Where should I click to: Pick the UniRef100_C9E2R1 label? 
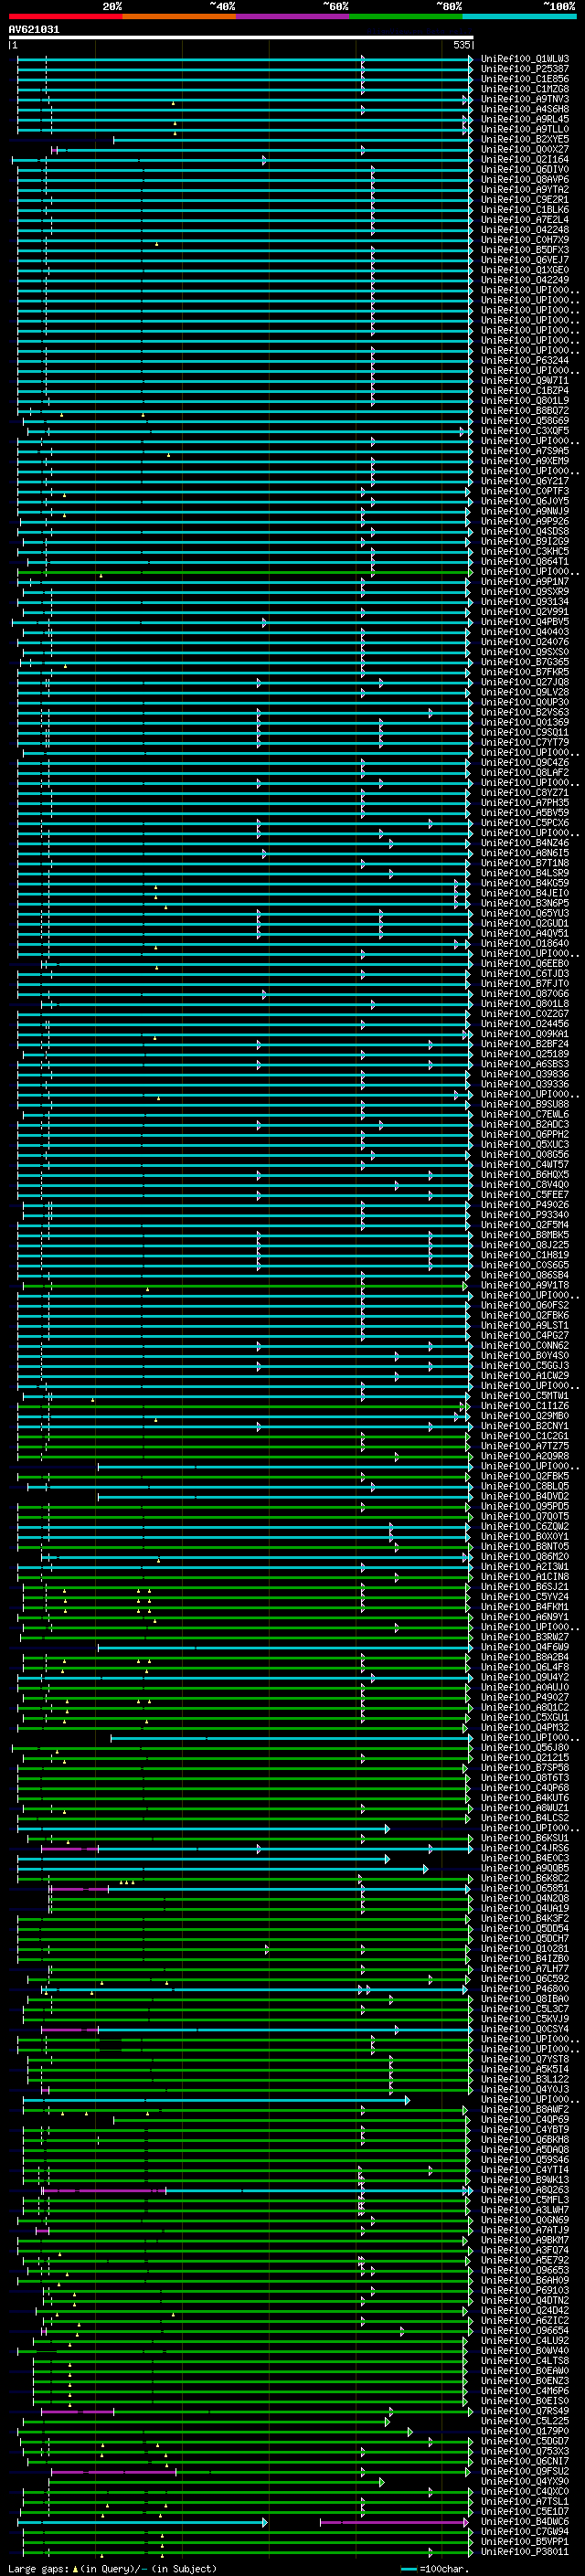point(525,199)
